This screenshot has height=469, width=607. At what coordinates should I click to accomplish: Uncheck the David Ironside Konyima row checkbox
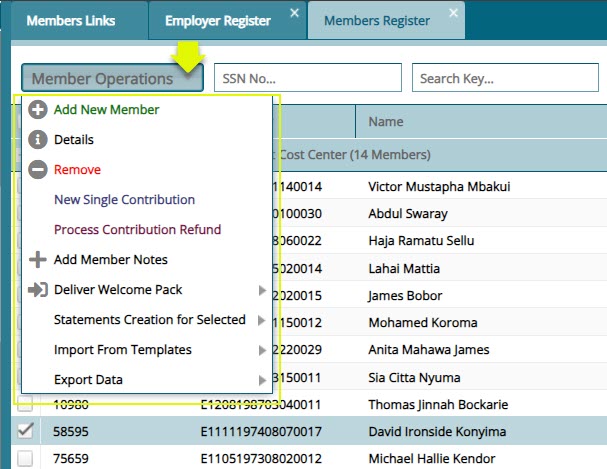pyautogui.click(x=26, y=430)
